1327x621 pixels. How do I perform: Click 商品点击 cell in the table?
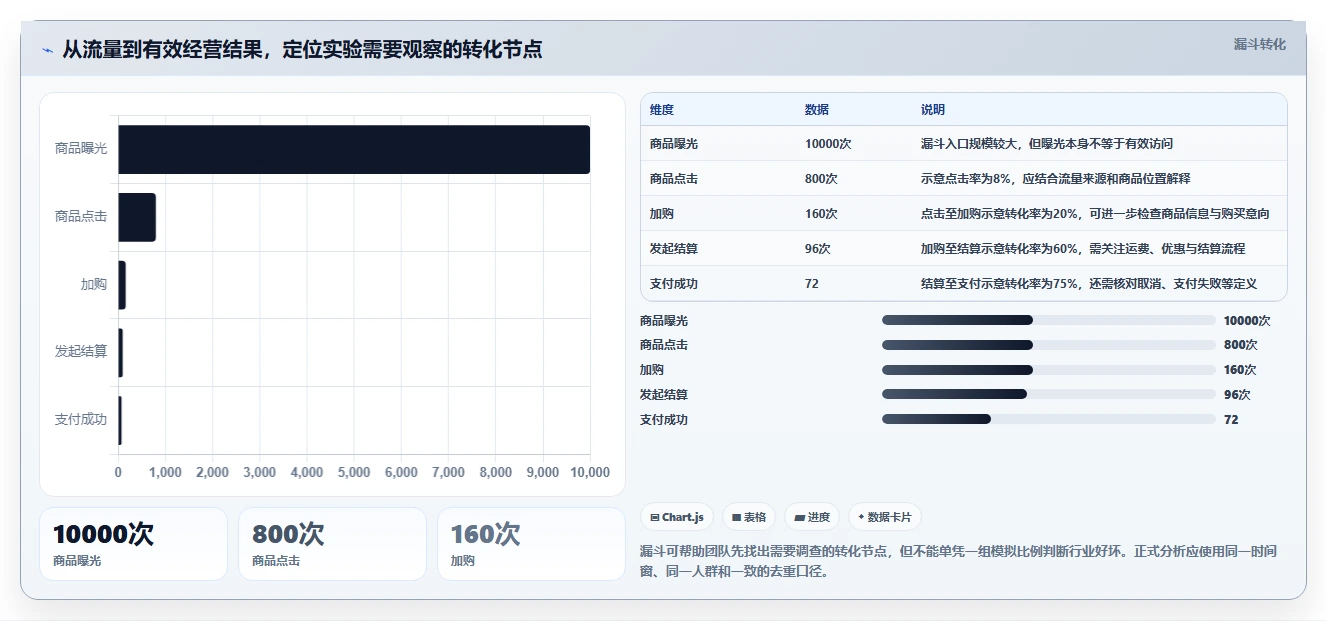tap(674, 179)
